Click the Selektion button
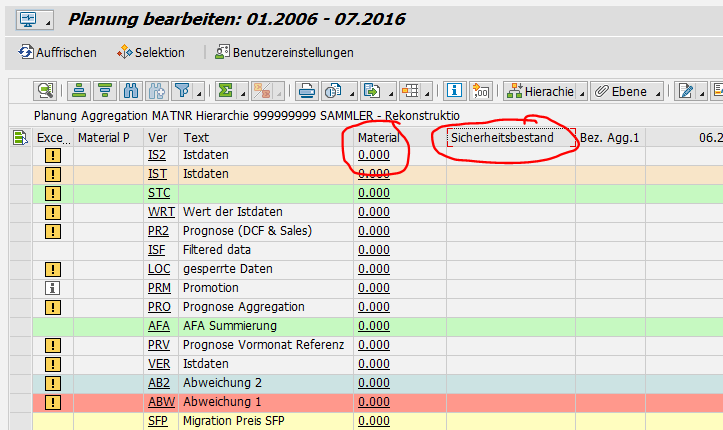Screen dimensions: 723x430 (x=152, y=52)
